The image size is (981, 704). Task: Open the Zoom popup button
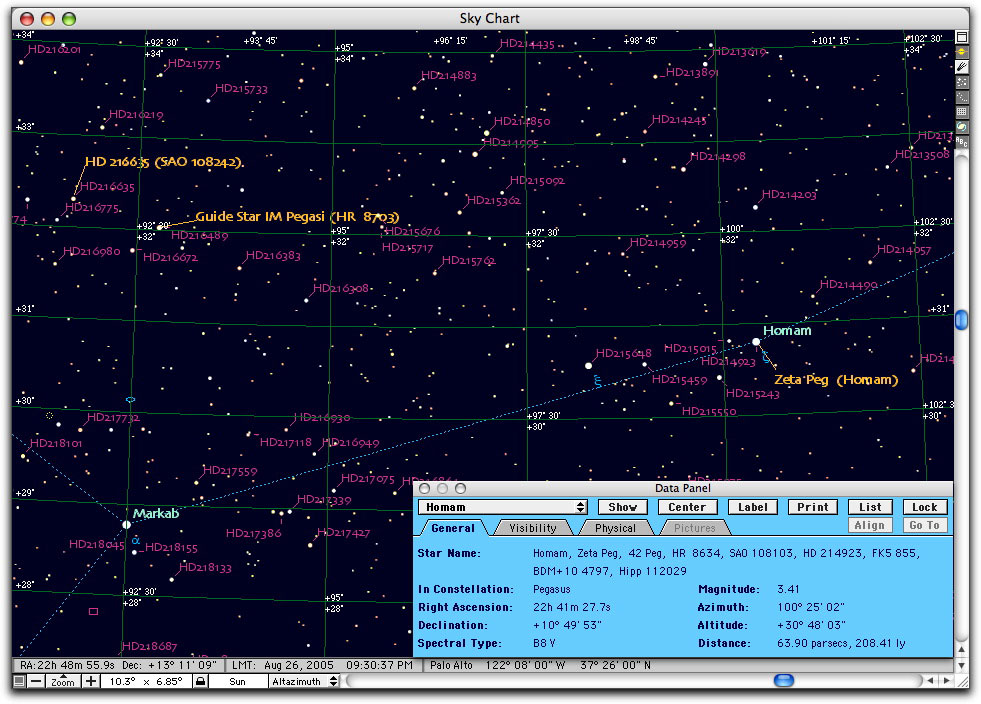coord(63,681)
